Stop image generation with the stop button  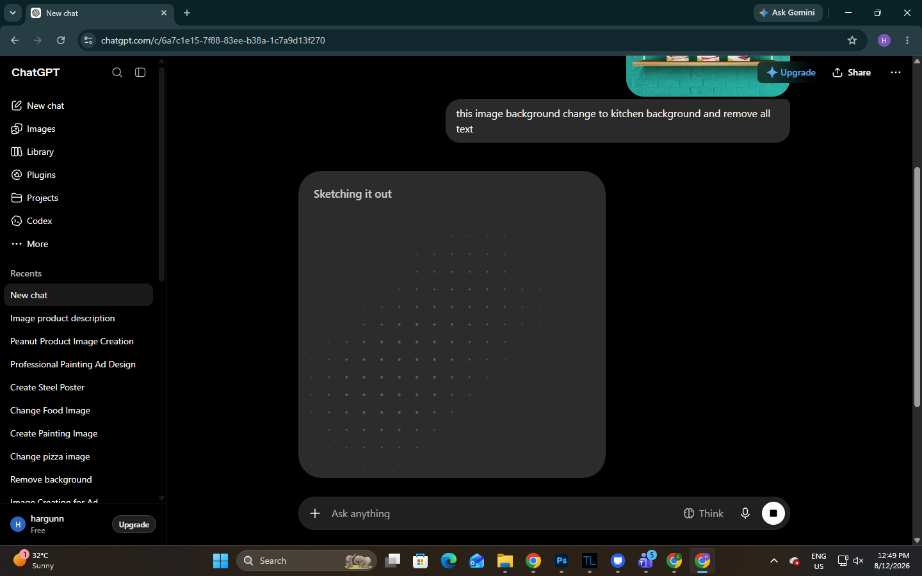click(x=773, y=513)
